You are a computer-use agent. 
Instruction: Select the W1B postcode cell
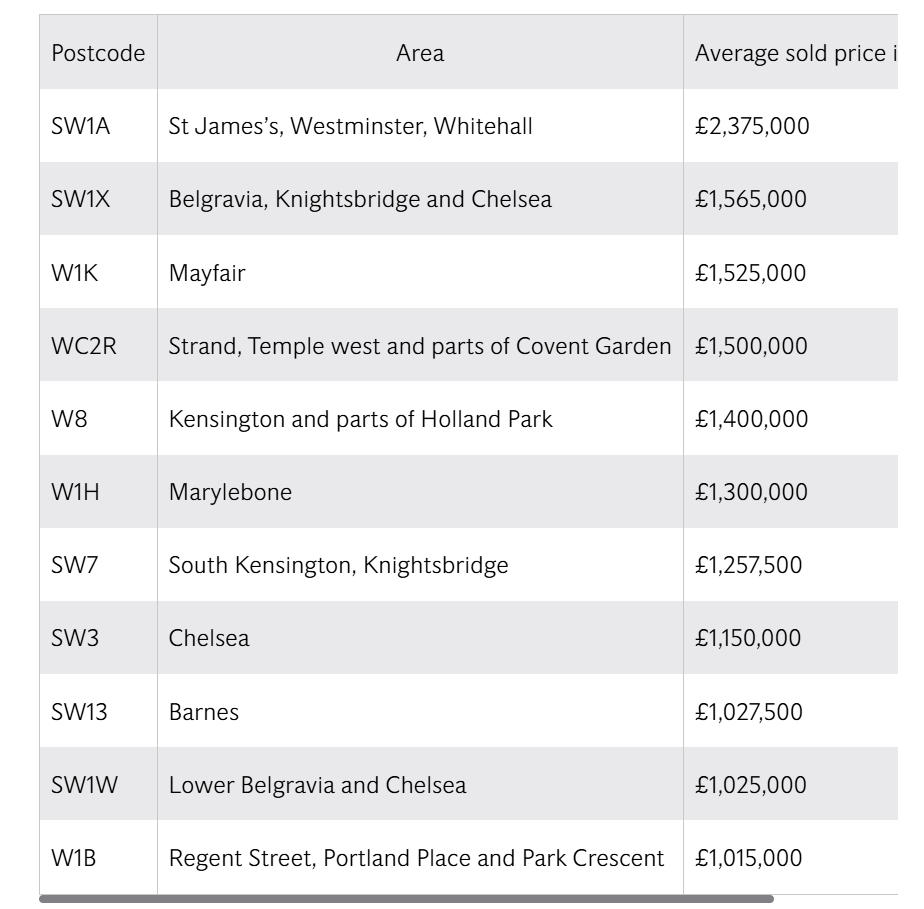tap(74, 858)
